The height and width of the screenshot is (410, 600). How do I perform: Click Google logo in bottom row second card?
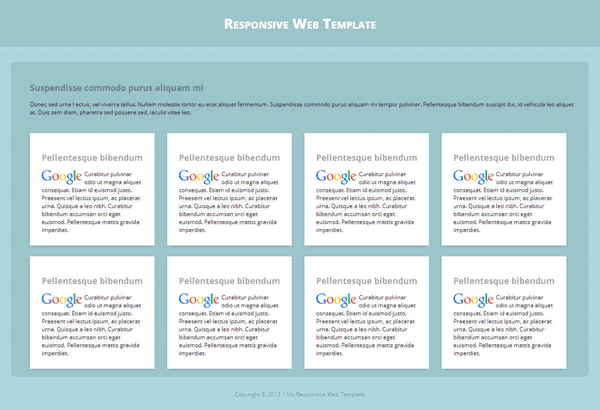coord(199,300)
